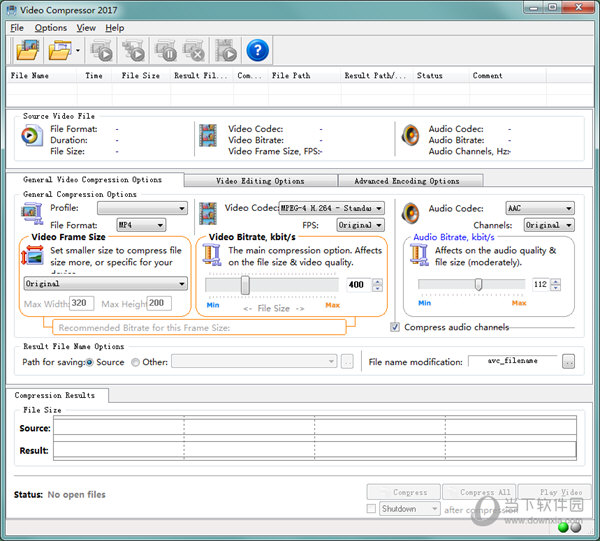Click the Comment column header
The image size is (600, 541).
[x=507, y=76]
